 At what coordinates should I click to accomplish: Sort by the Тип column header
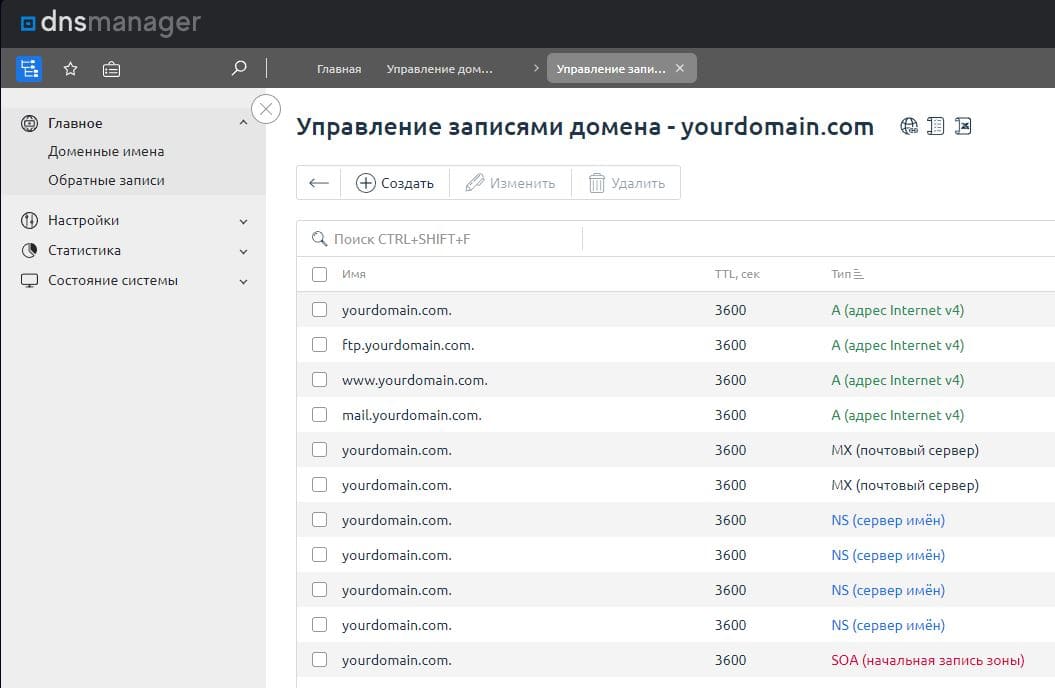847,274
